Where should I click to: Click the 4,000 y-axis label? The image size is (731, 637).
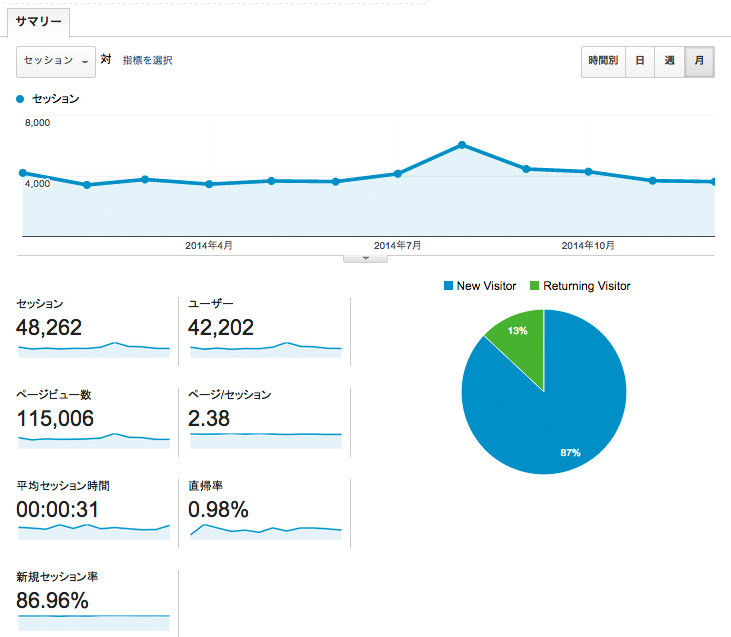pos(37,184)
